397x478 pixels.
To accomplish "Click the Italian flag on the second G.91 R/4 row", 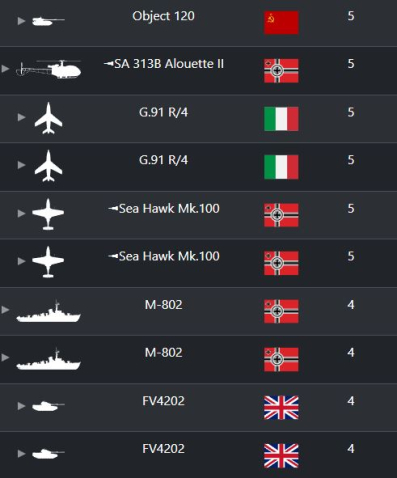I will click(281, 167).
